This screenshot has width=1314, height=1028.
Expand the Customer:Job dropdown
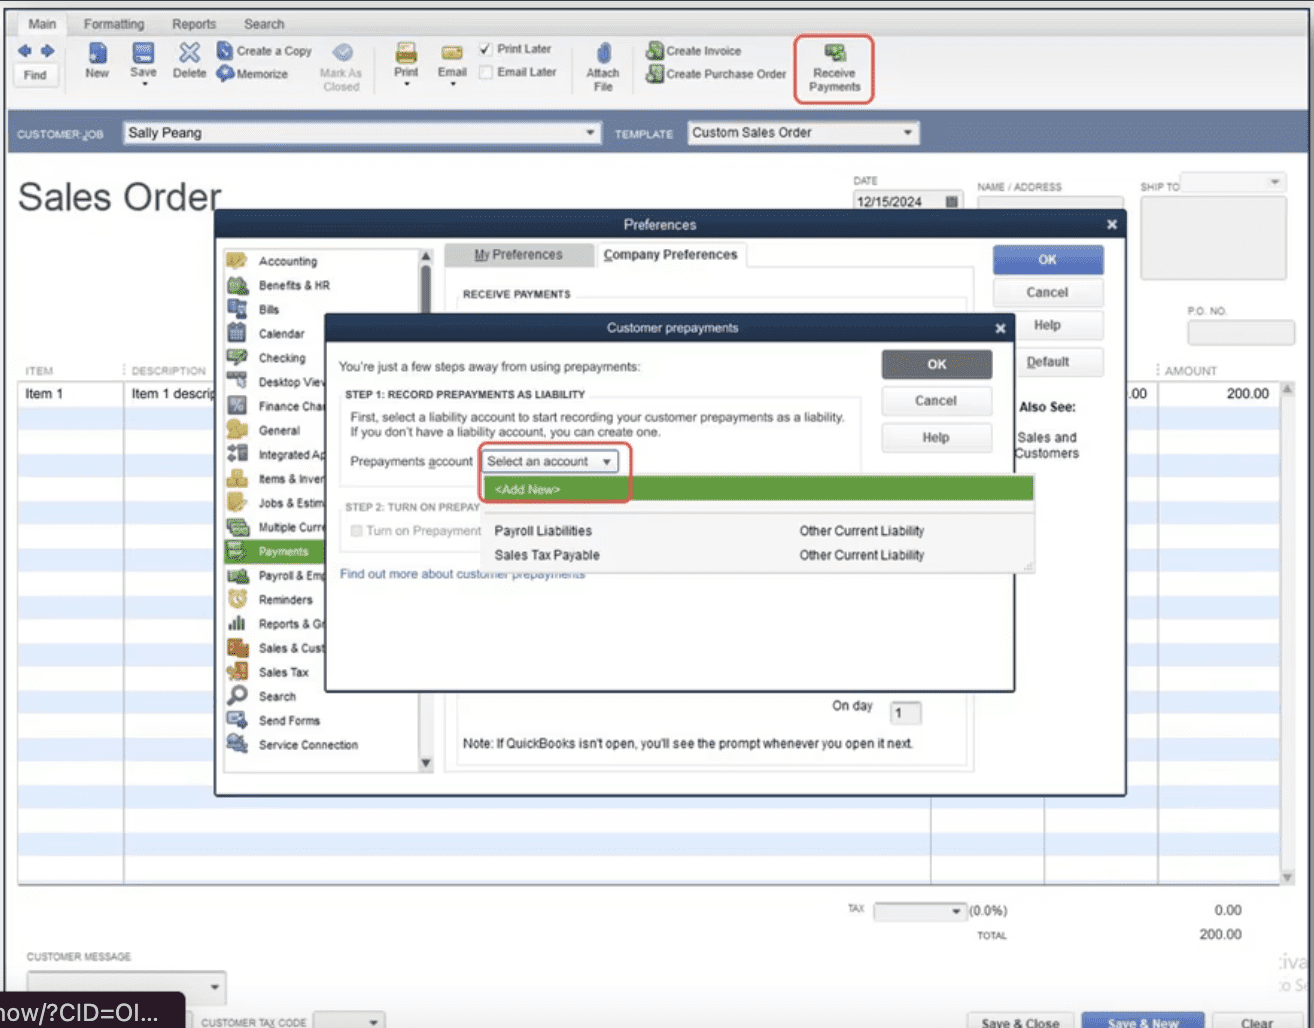coord(589,133)
